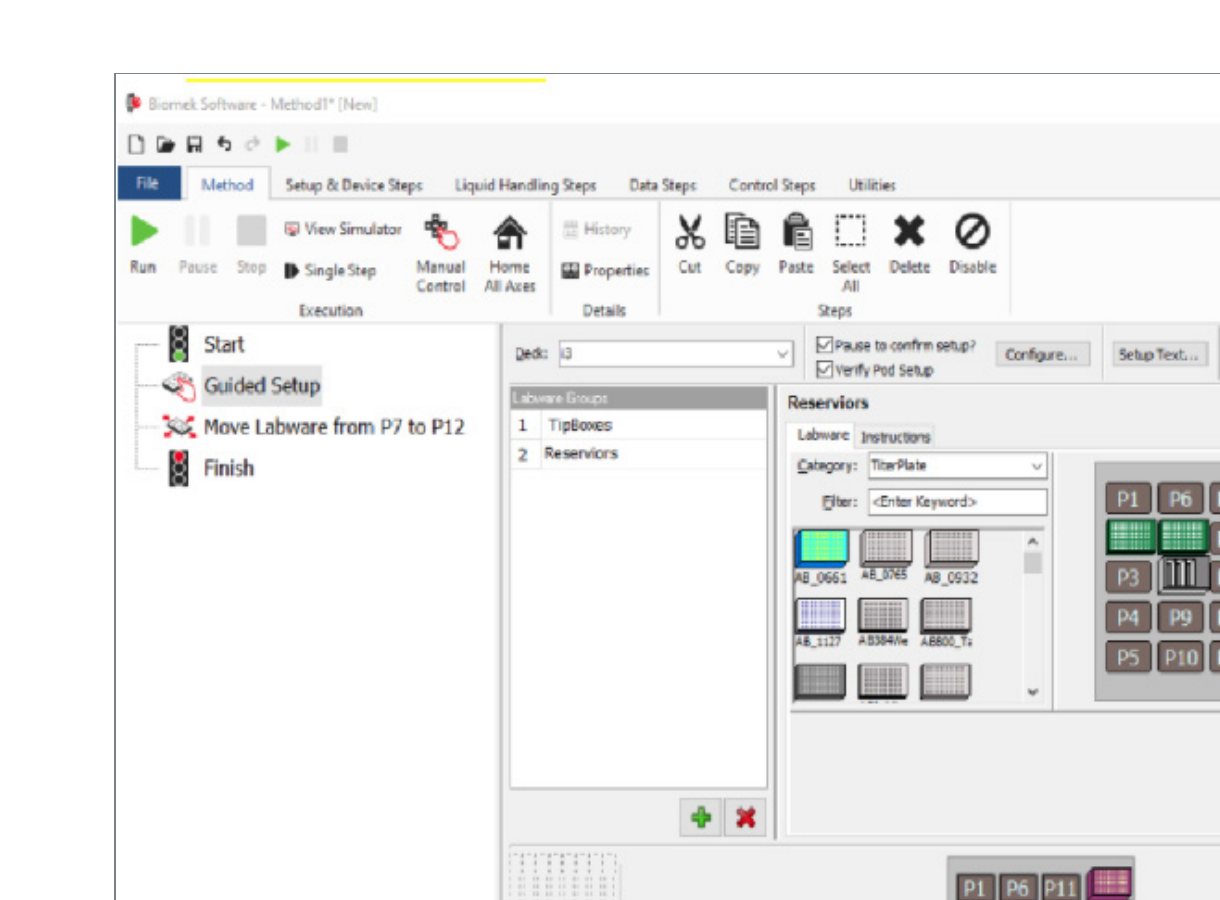Click Select All steps

point(851,254)
